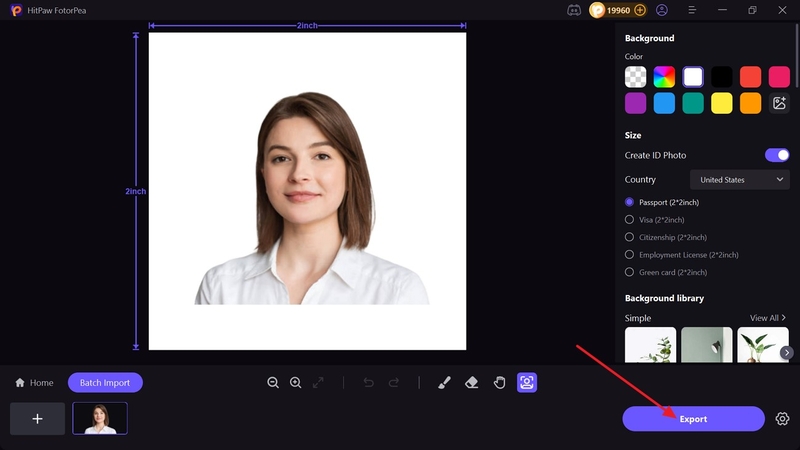Click the zoom in magnifier
The height and width of the screenshot is (450, 800).
point(295,383)
